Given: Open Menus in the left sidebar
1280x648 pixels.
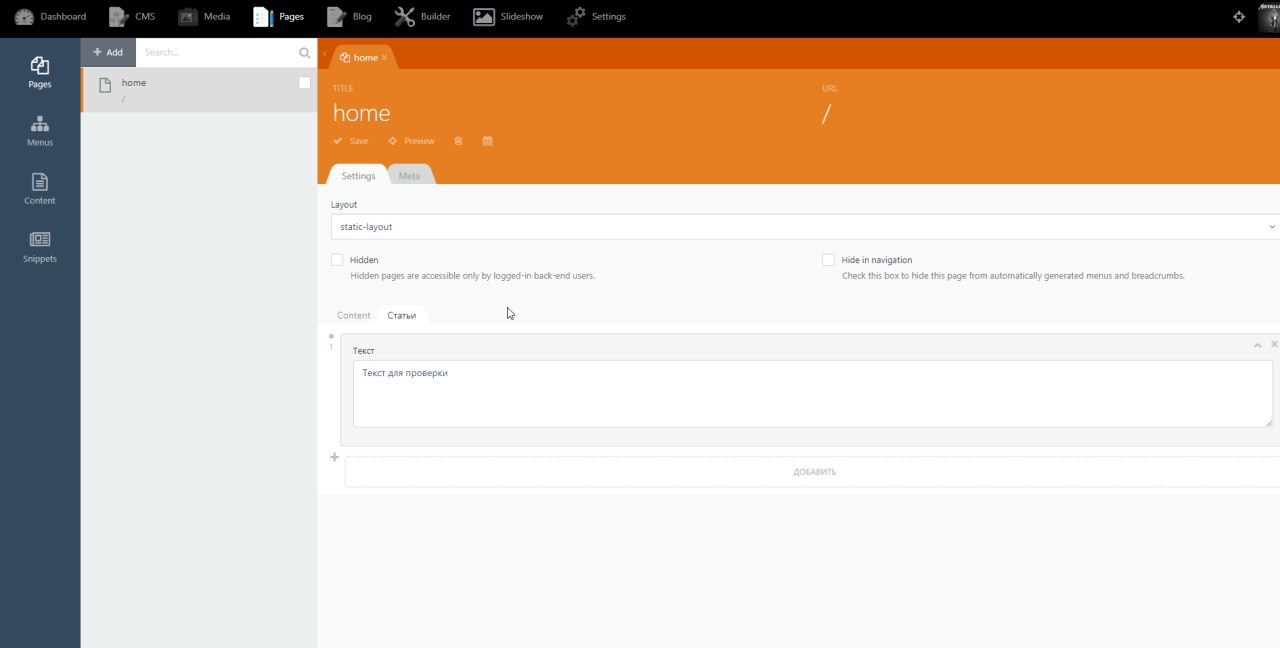Looking at the screenshot, I should coord(40,131).
